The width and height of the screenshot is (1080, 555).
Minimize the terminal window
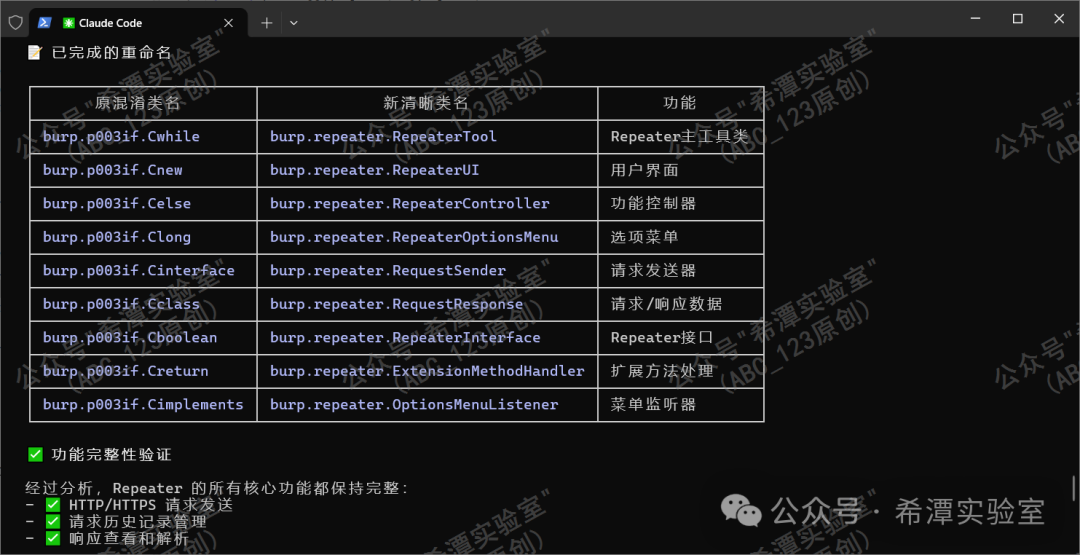click(973, 19)
